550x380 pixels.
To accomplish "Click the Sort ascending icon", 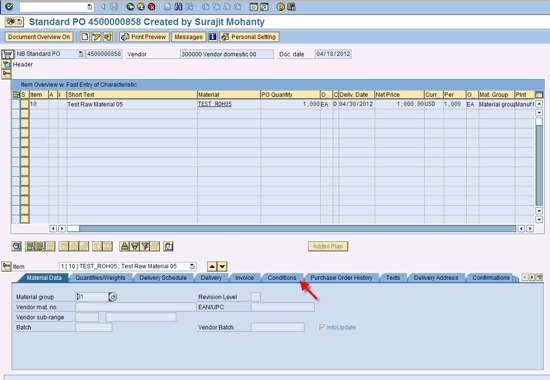I will tap(124, 246).
